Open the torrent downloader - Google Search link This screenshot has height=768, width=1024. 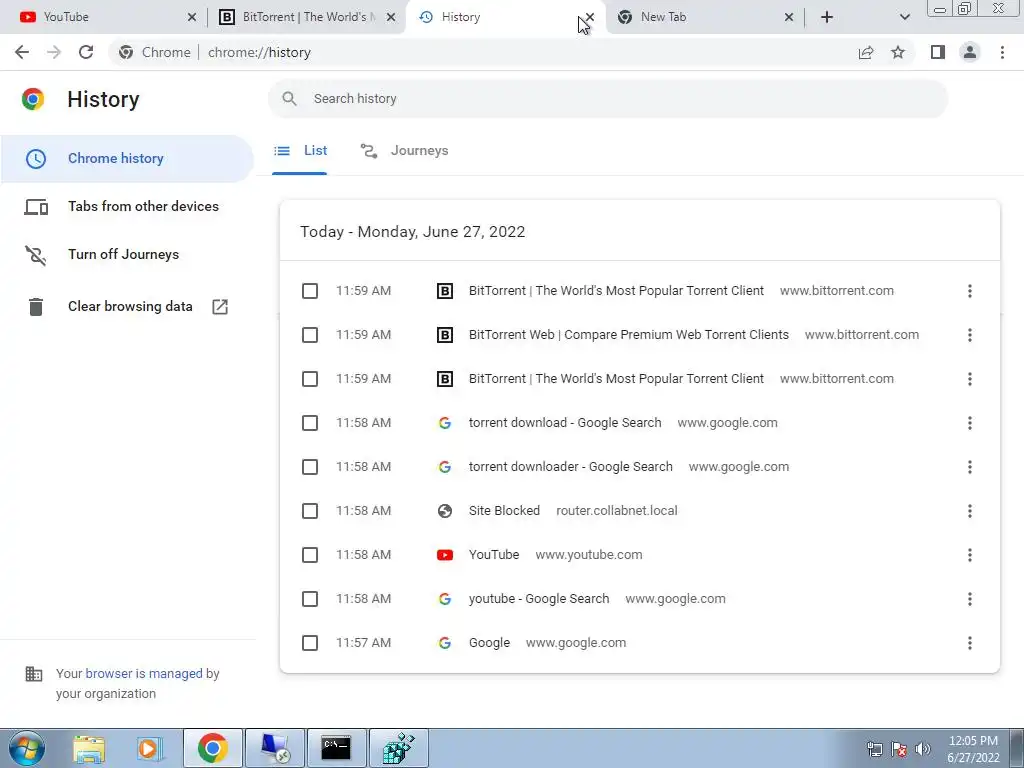pos(570,467)
